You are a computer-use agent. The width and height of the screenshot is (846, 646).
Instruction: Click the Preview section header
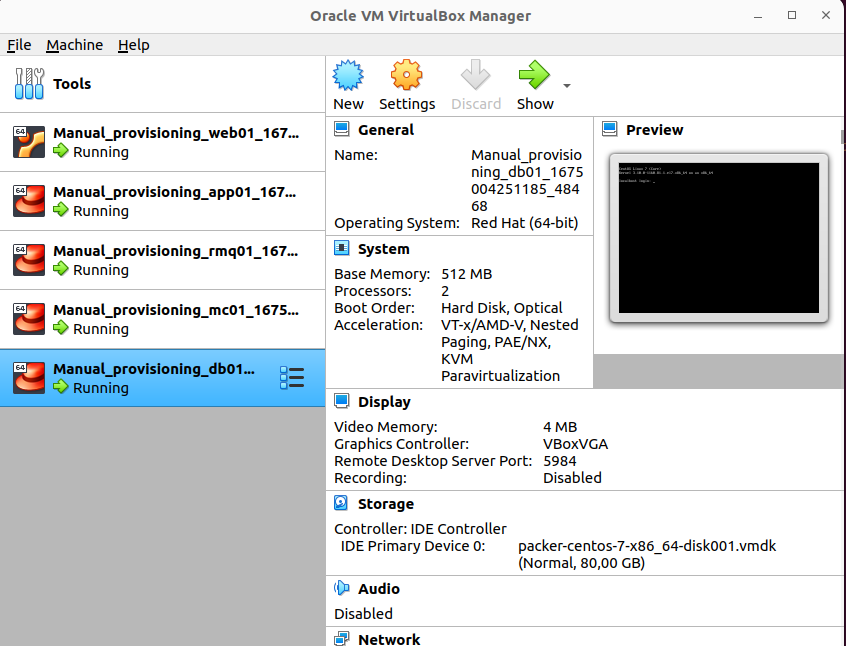click(654, 130)
